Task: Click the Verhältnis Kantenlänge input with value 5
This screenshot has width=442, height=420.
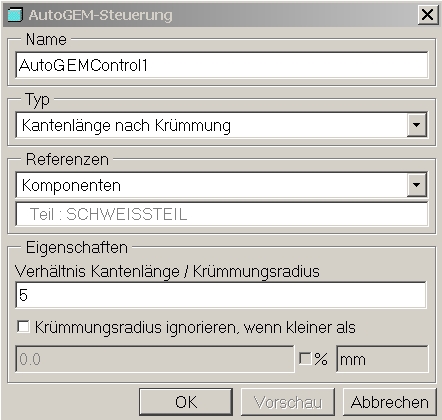Action: coord(221,295)
